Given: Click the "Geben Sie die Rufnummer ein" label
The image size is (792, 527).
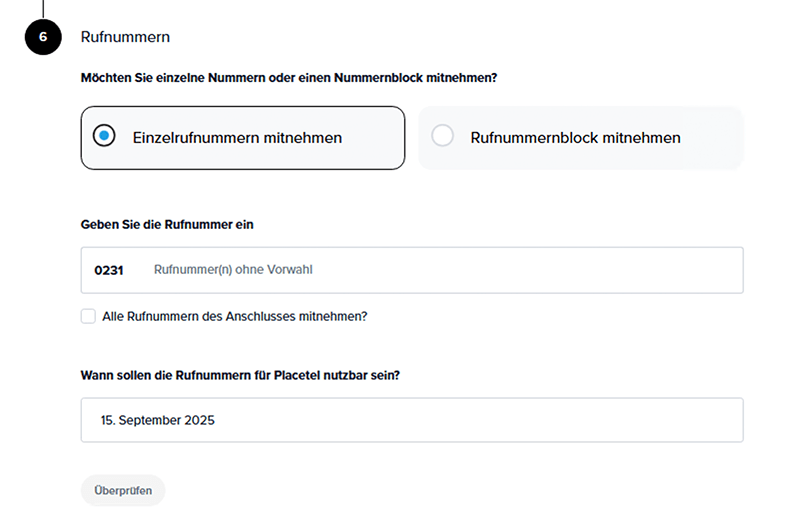Looking at the screenshot, I should pyautogui.click(x=167, y=224).
